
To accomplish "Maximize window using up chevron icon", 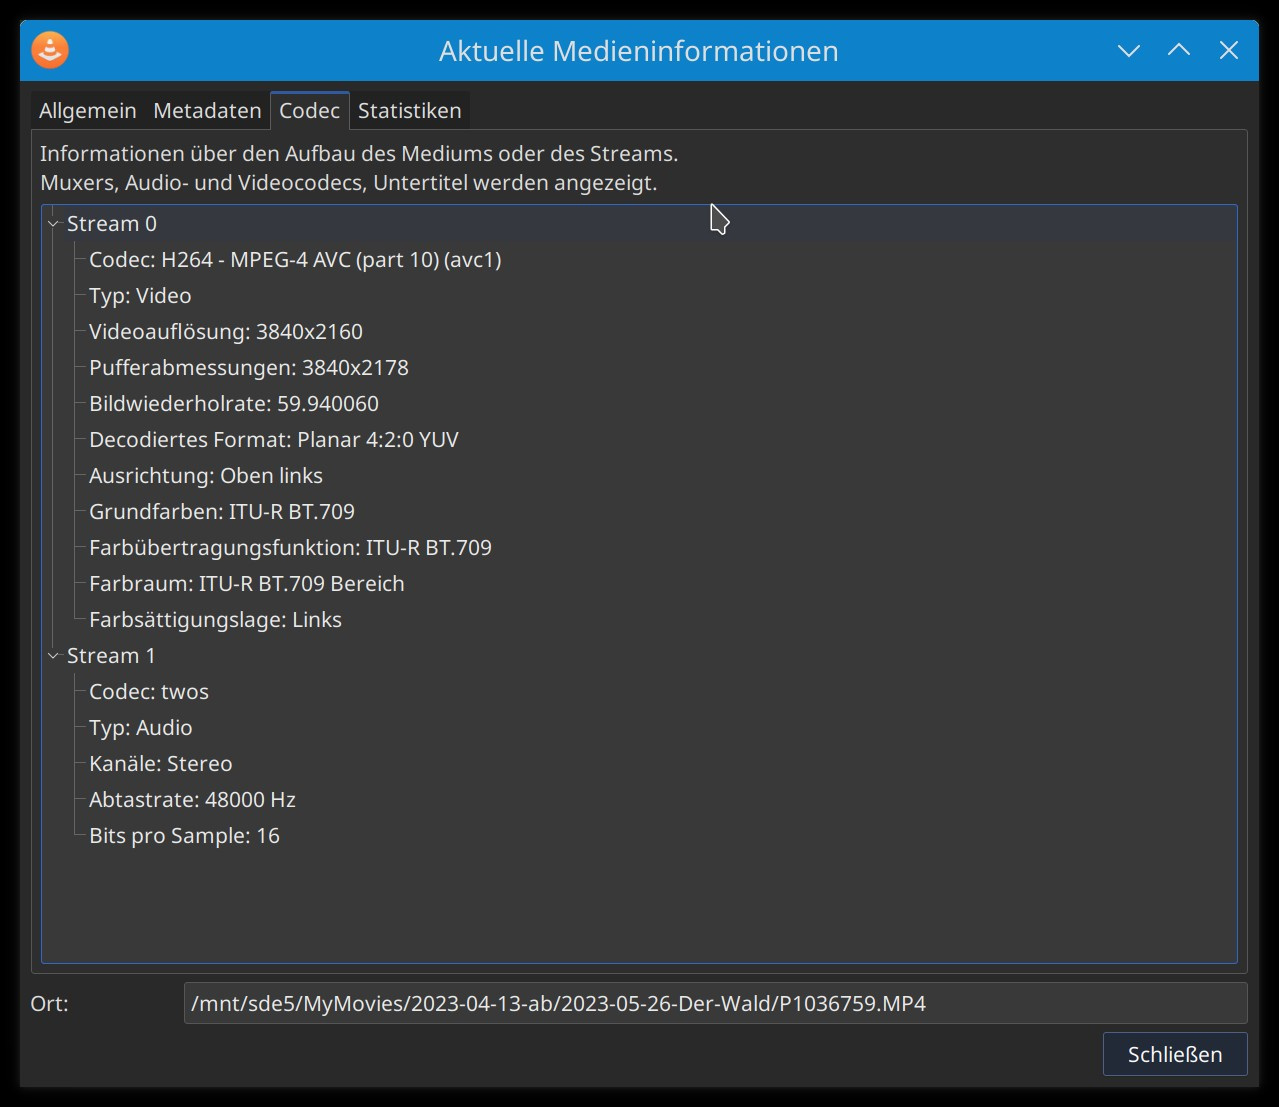I will [x=1179, y=51].
